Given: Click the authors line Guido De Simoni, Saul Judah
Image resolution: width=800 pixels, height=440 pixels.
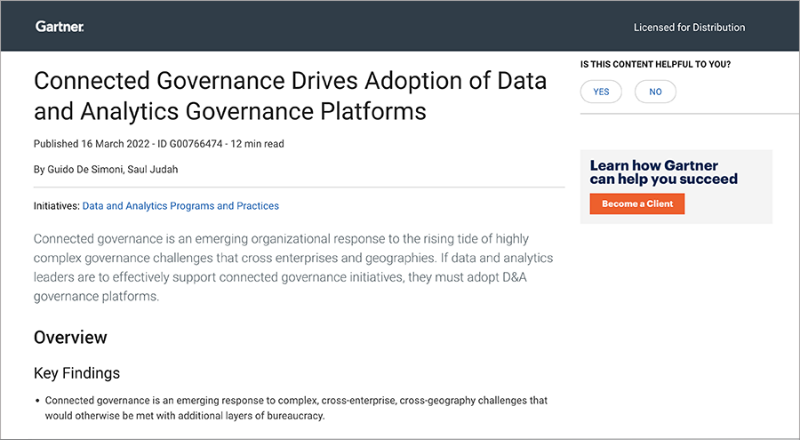Looking at the screenshot, I should [x=106, y=169].
